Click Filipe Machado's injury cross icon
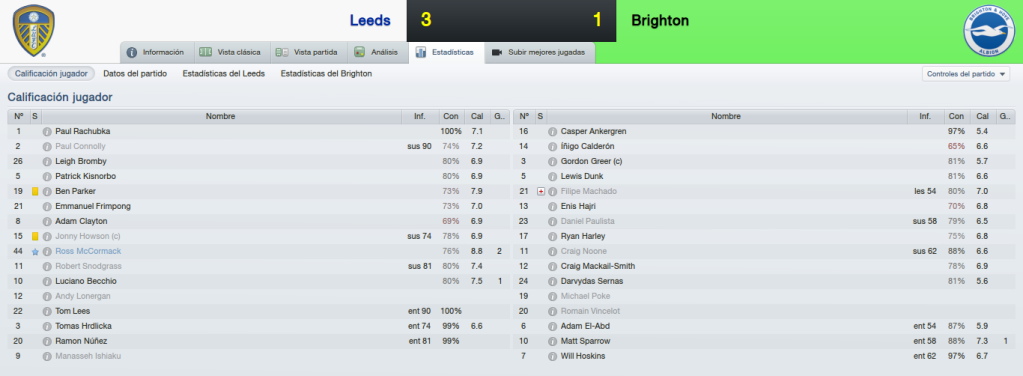1023x376 pixels. (x=541, y=191)
